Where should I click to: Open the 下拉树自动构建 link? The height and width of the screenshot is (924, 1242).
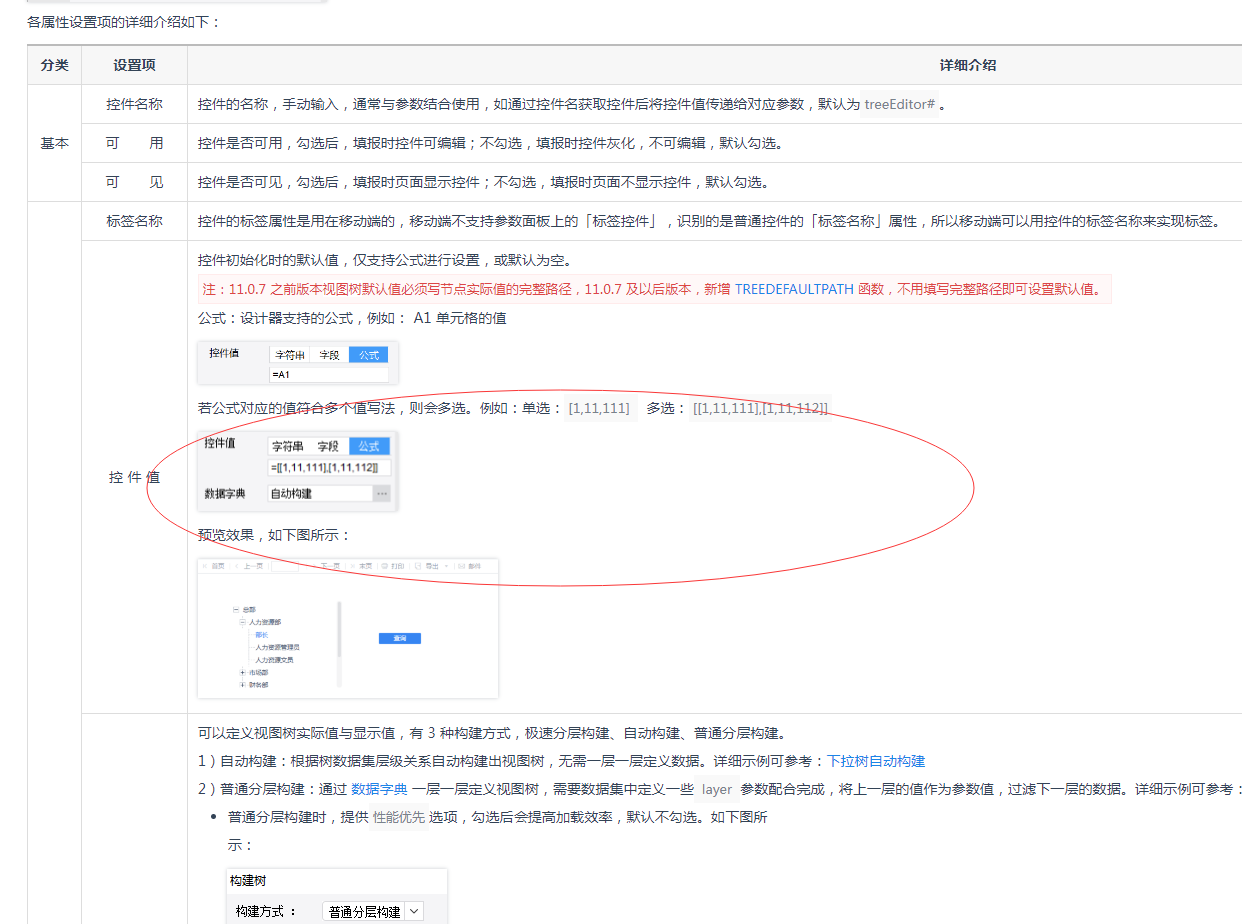875,761
